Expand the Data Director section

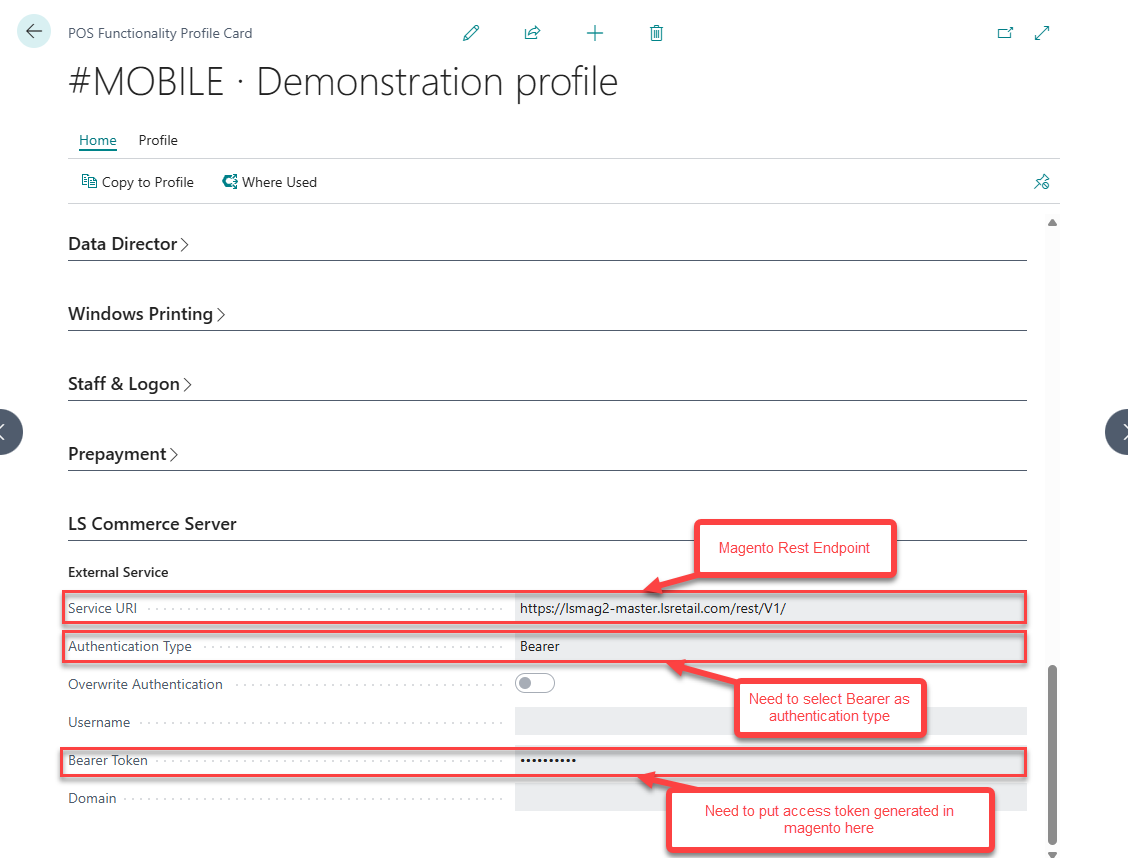pos(128,244)
